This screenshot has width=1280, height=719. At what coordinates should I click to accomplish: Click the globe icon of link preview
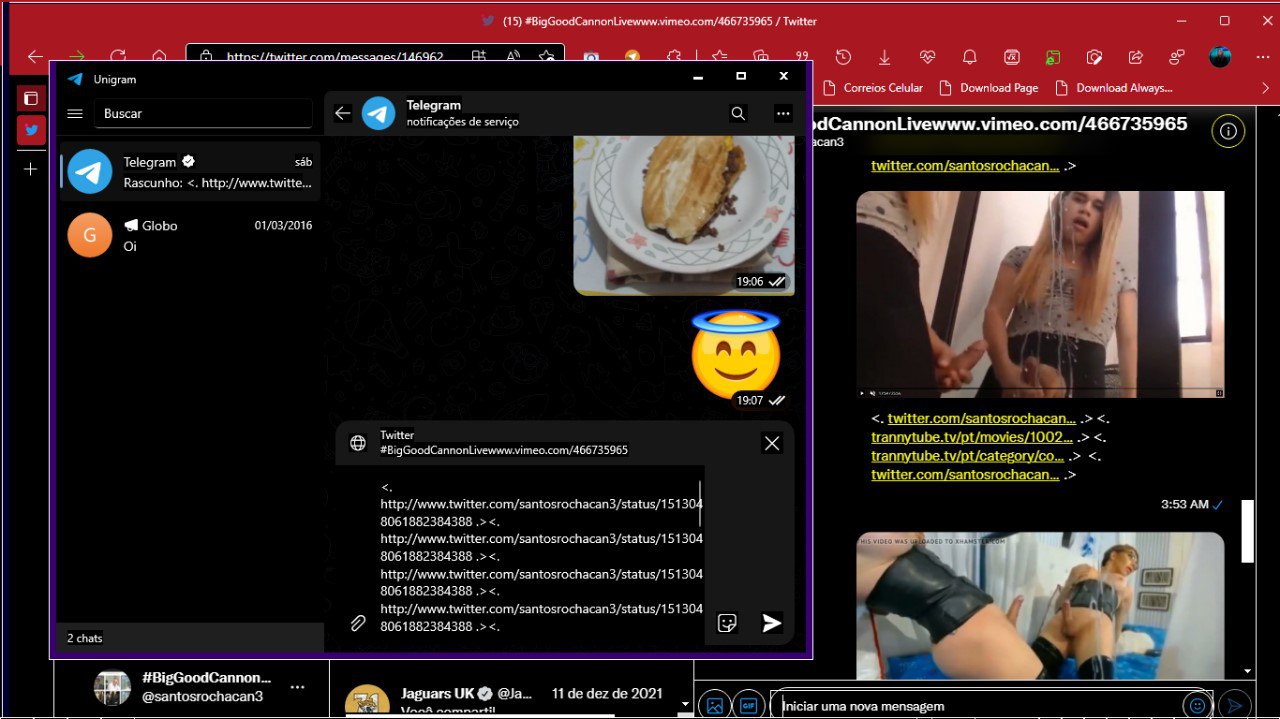point(357,443)
